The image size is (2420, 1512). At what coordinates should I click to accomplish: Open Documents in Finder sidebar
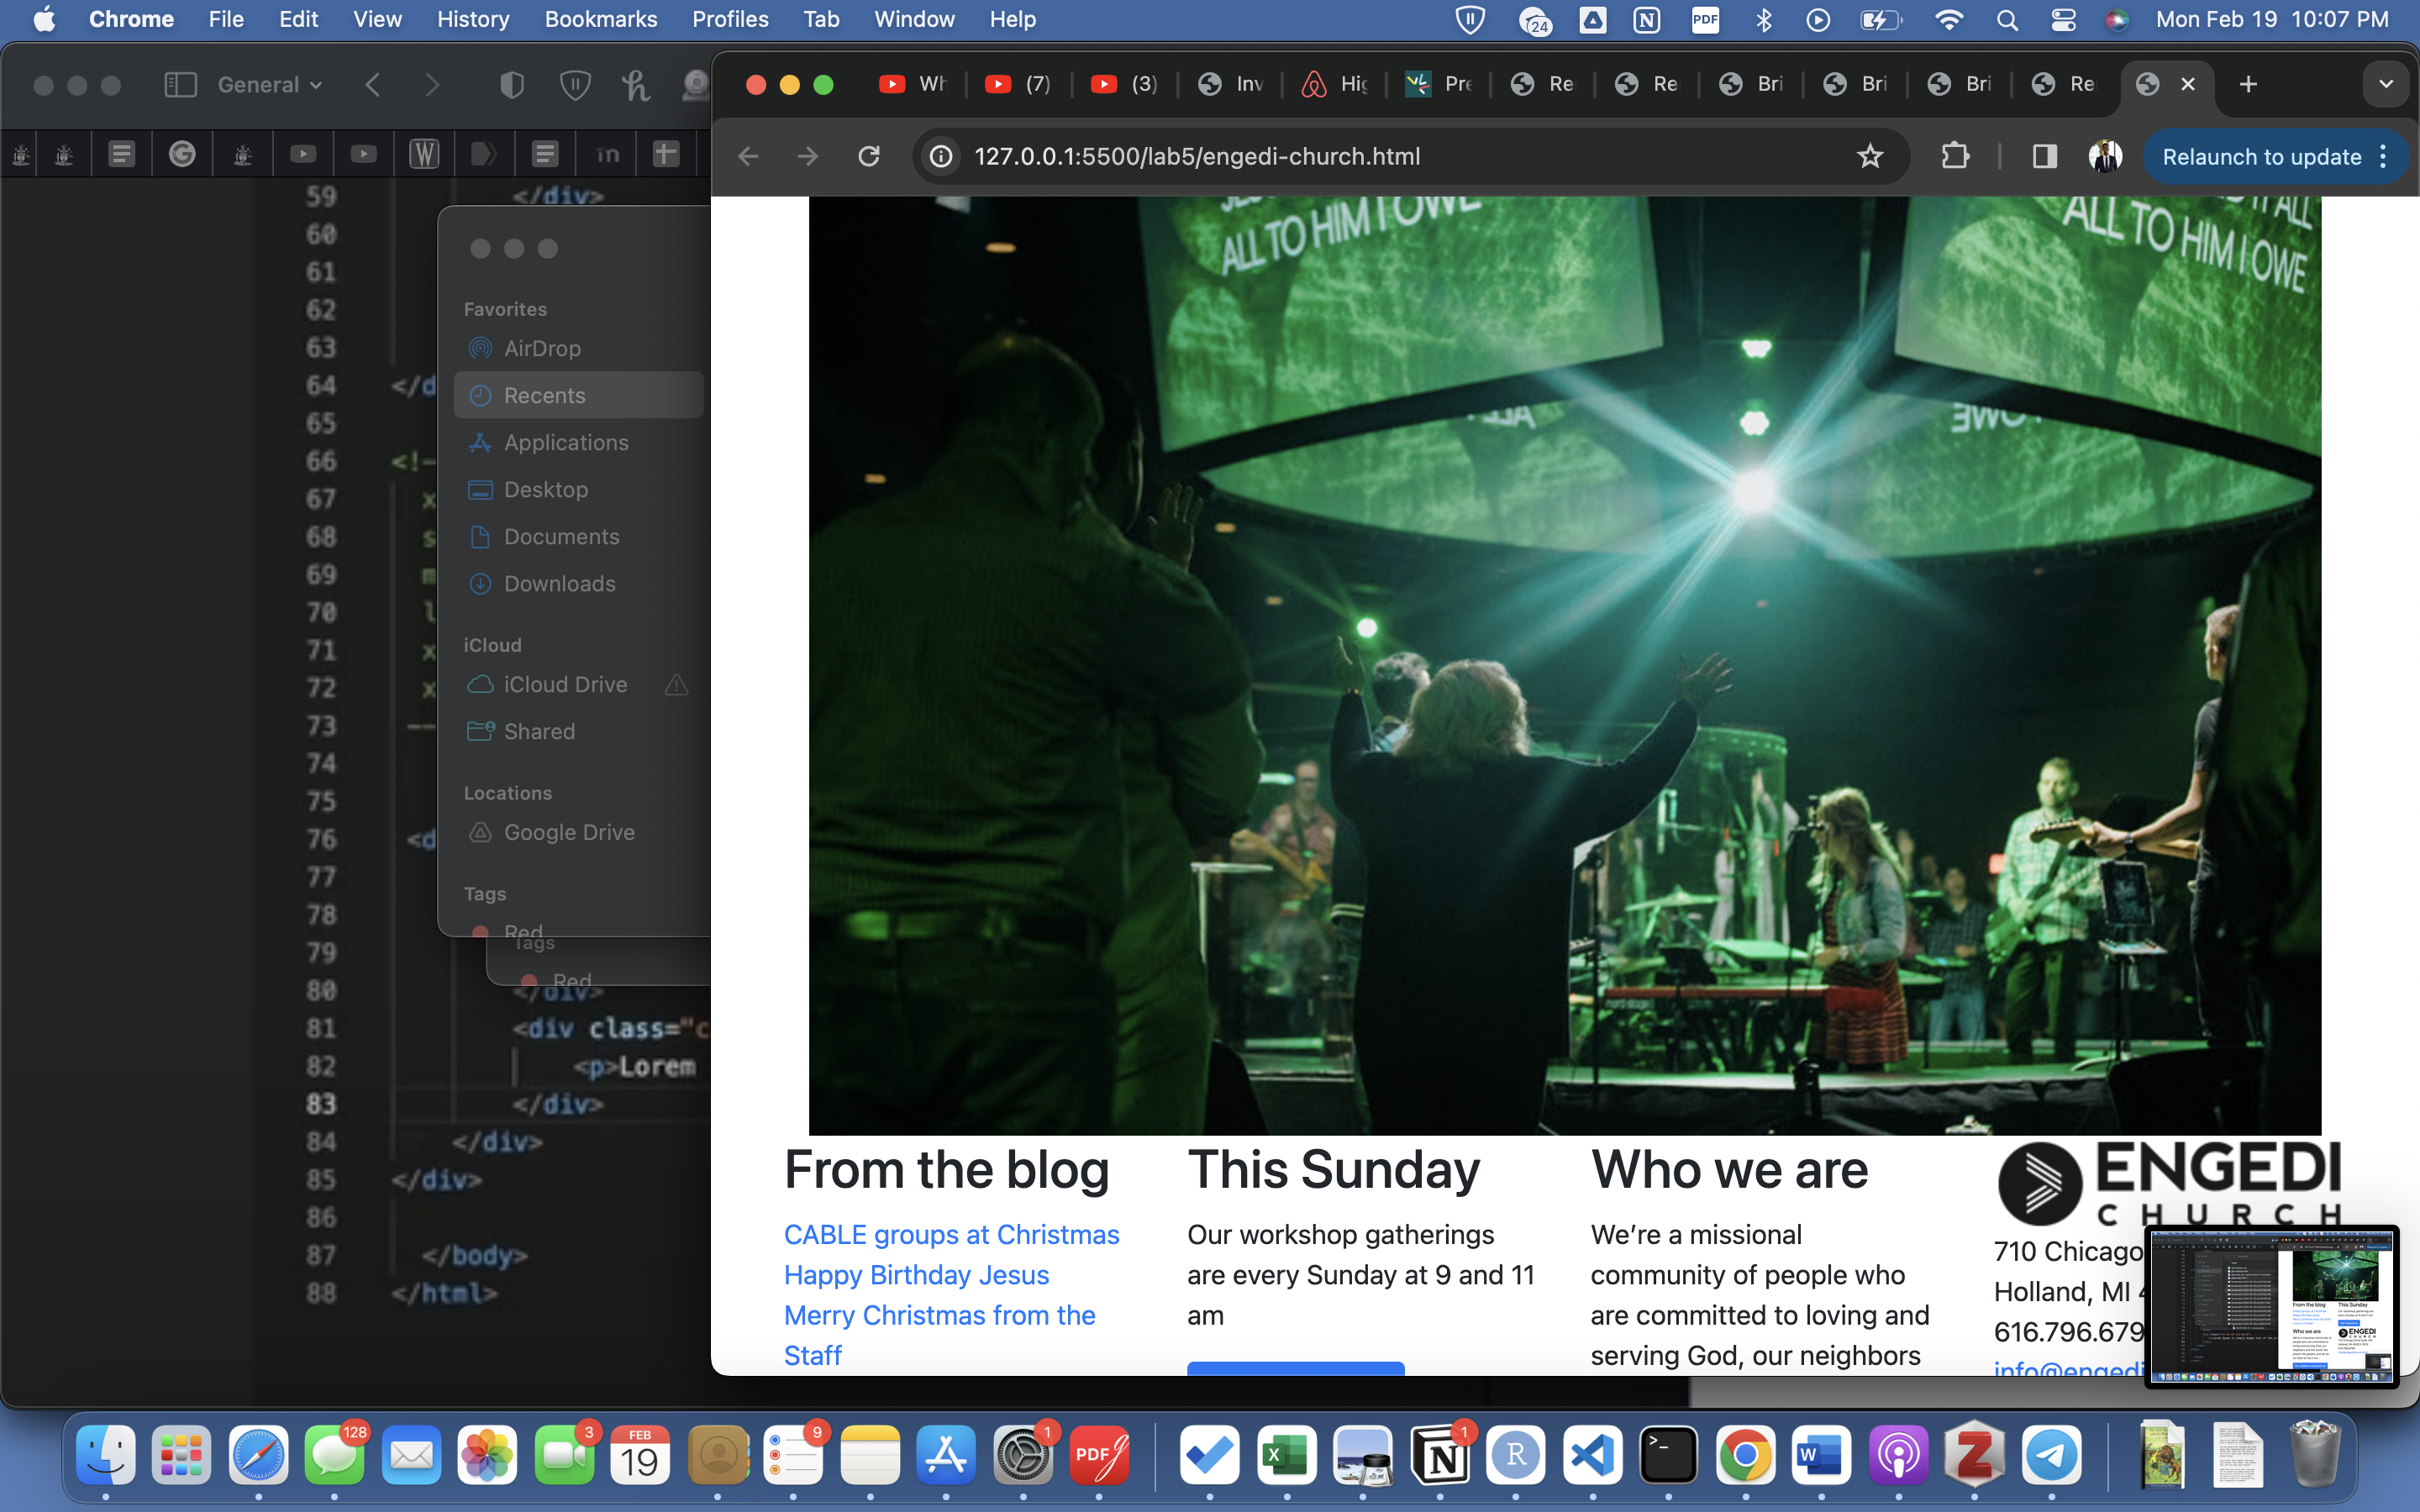point(578,536)
